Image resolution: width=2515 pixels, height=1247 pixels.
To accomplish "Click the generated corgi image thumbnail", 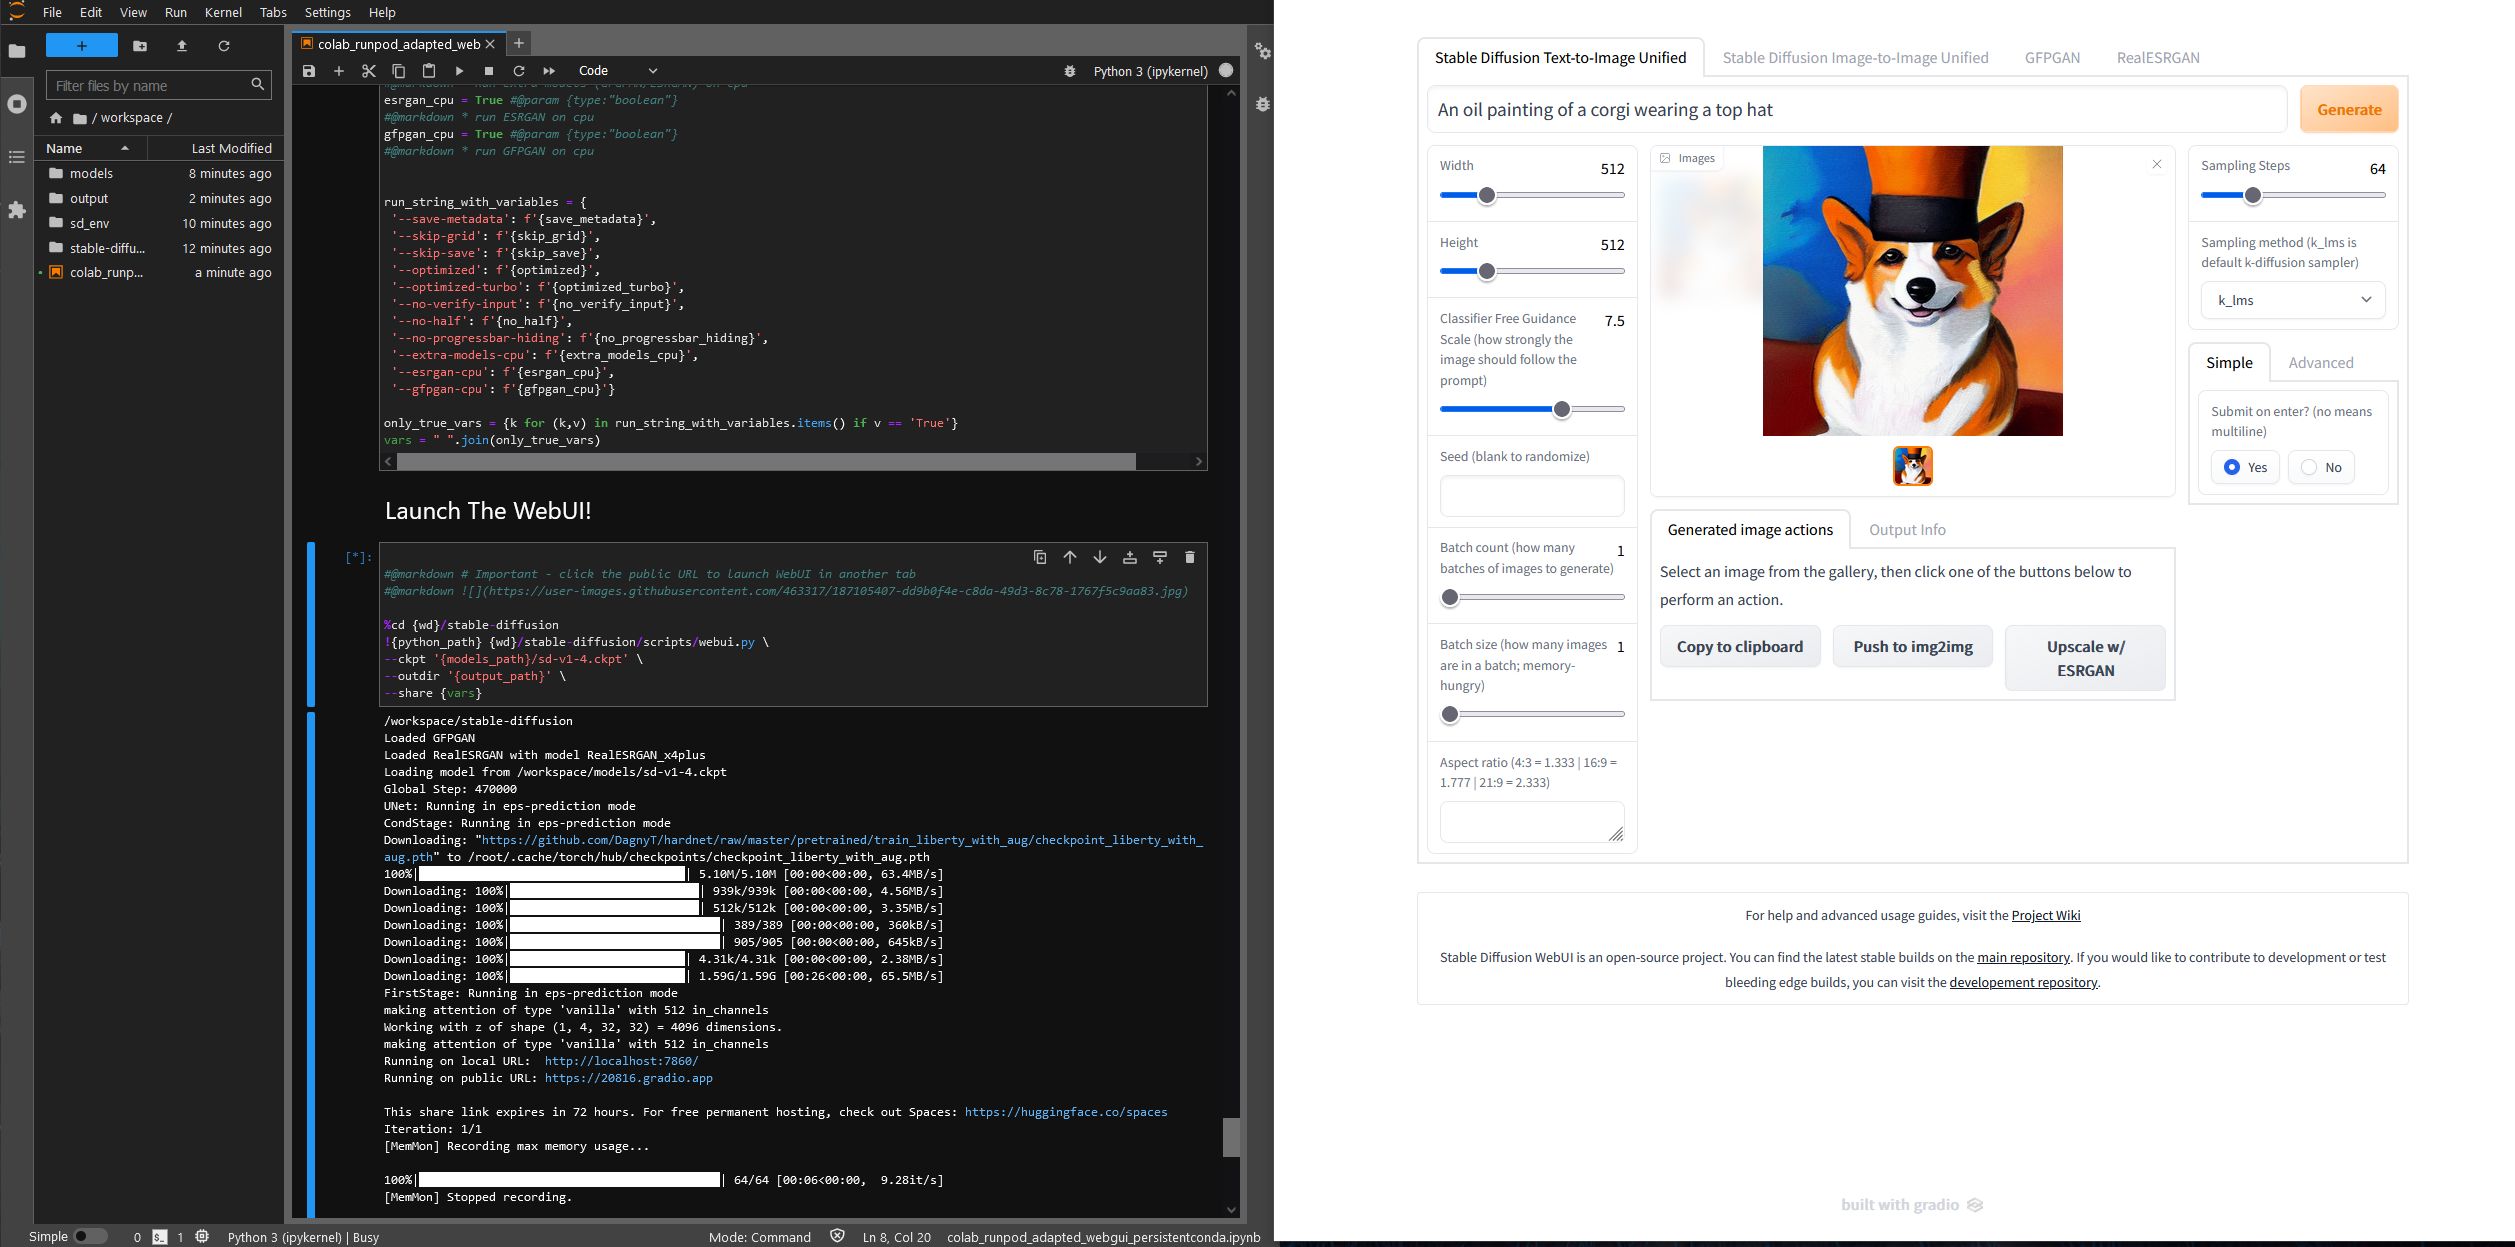I will coord(1912,465).
